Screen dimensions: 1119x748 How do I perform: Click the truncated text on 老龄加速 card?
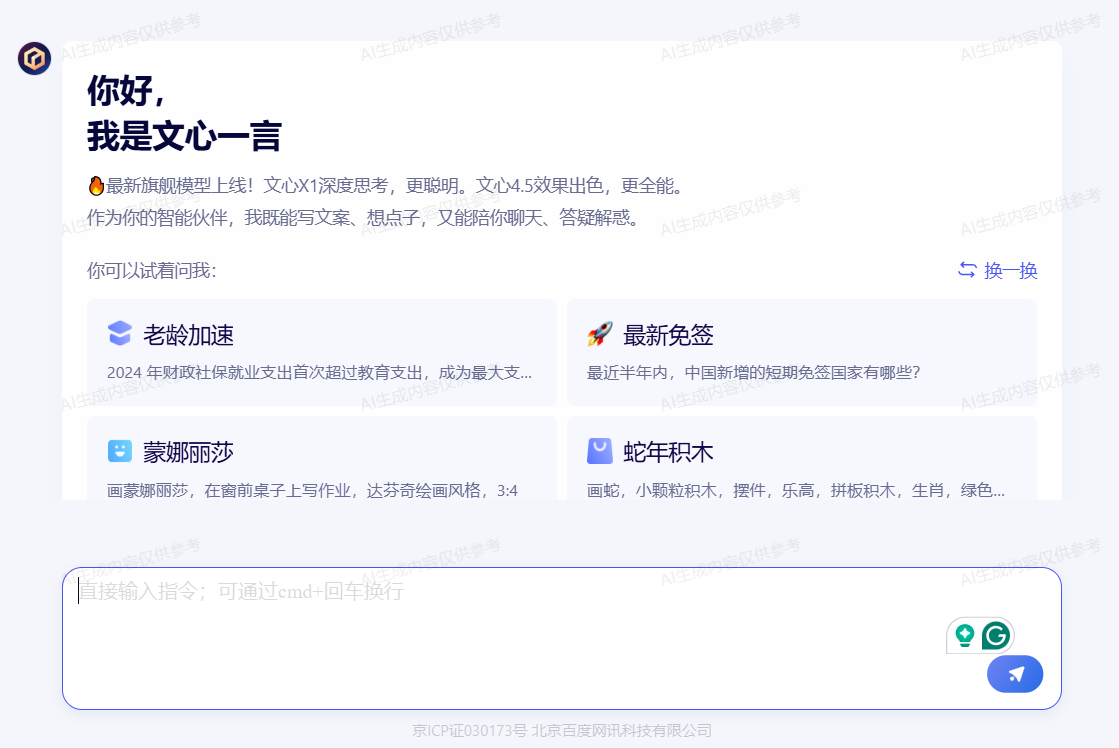[x=322, y=372]
